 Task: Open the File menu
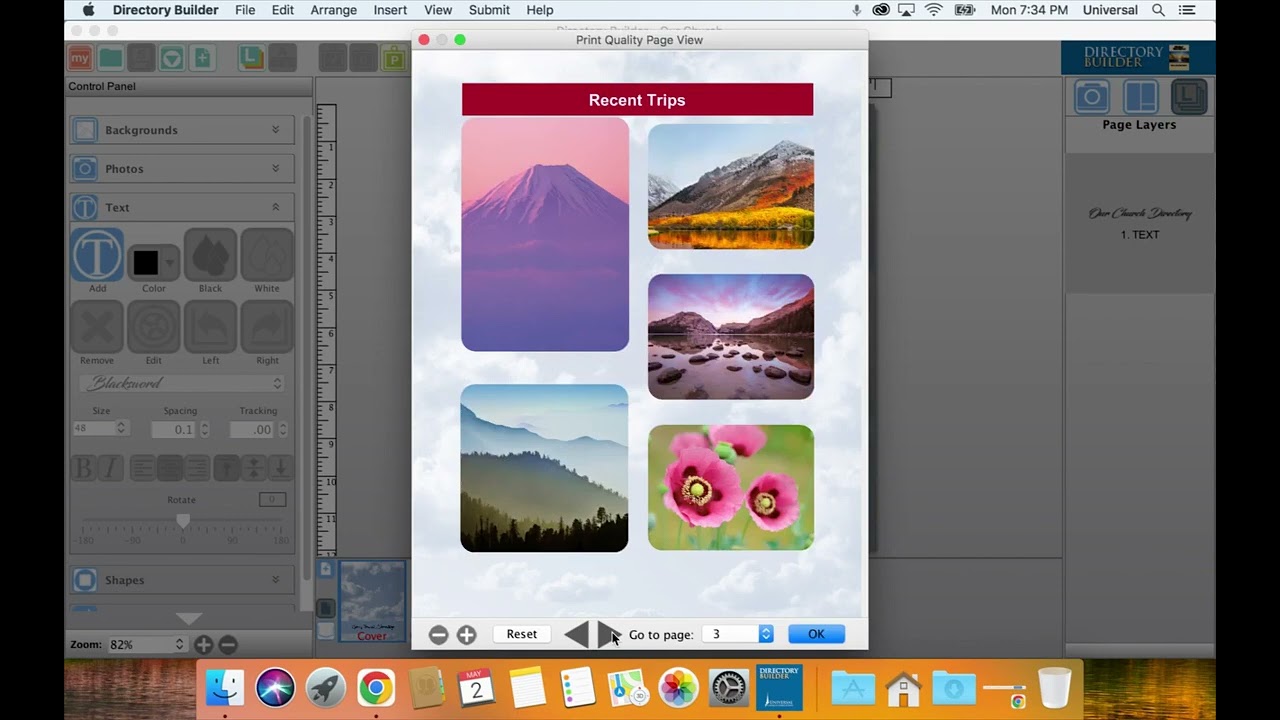(x=245, y=10)
